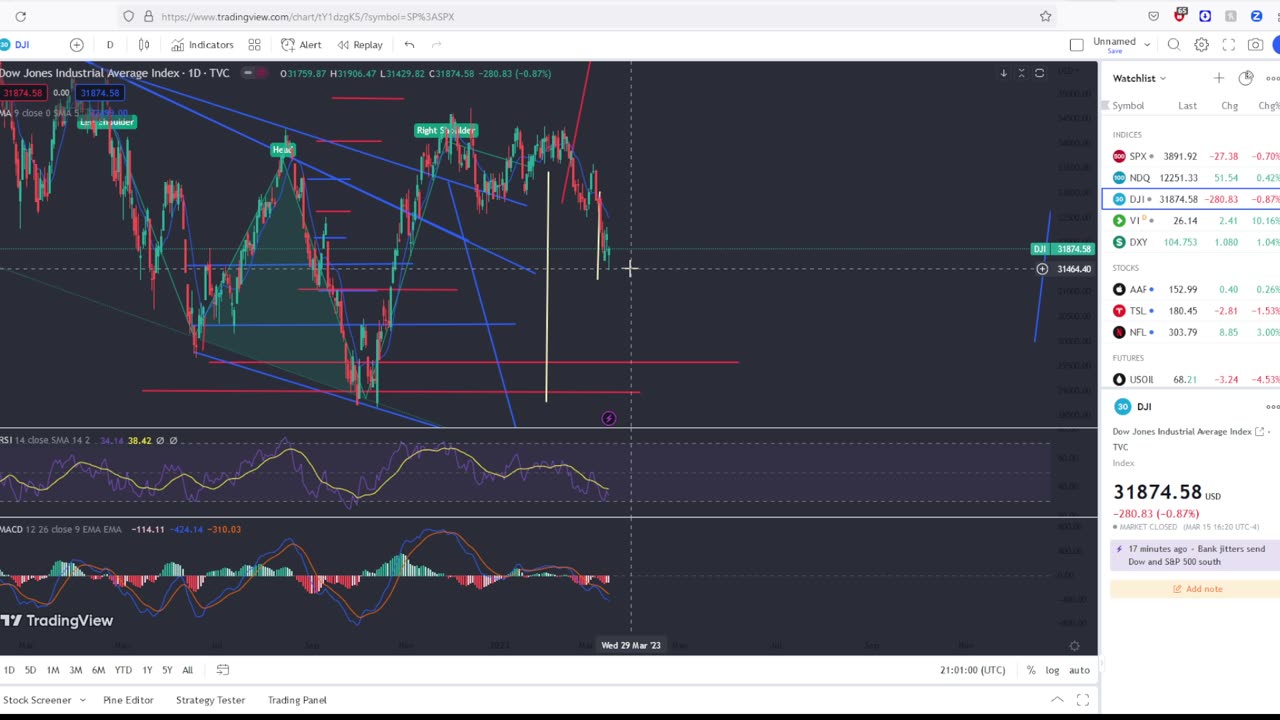Click Add note button
Image resolution: width=1280 pixels, height=720 pixels.
click(x=1197, y=589)
